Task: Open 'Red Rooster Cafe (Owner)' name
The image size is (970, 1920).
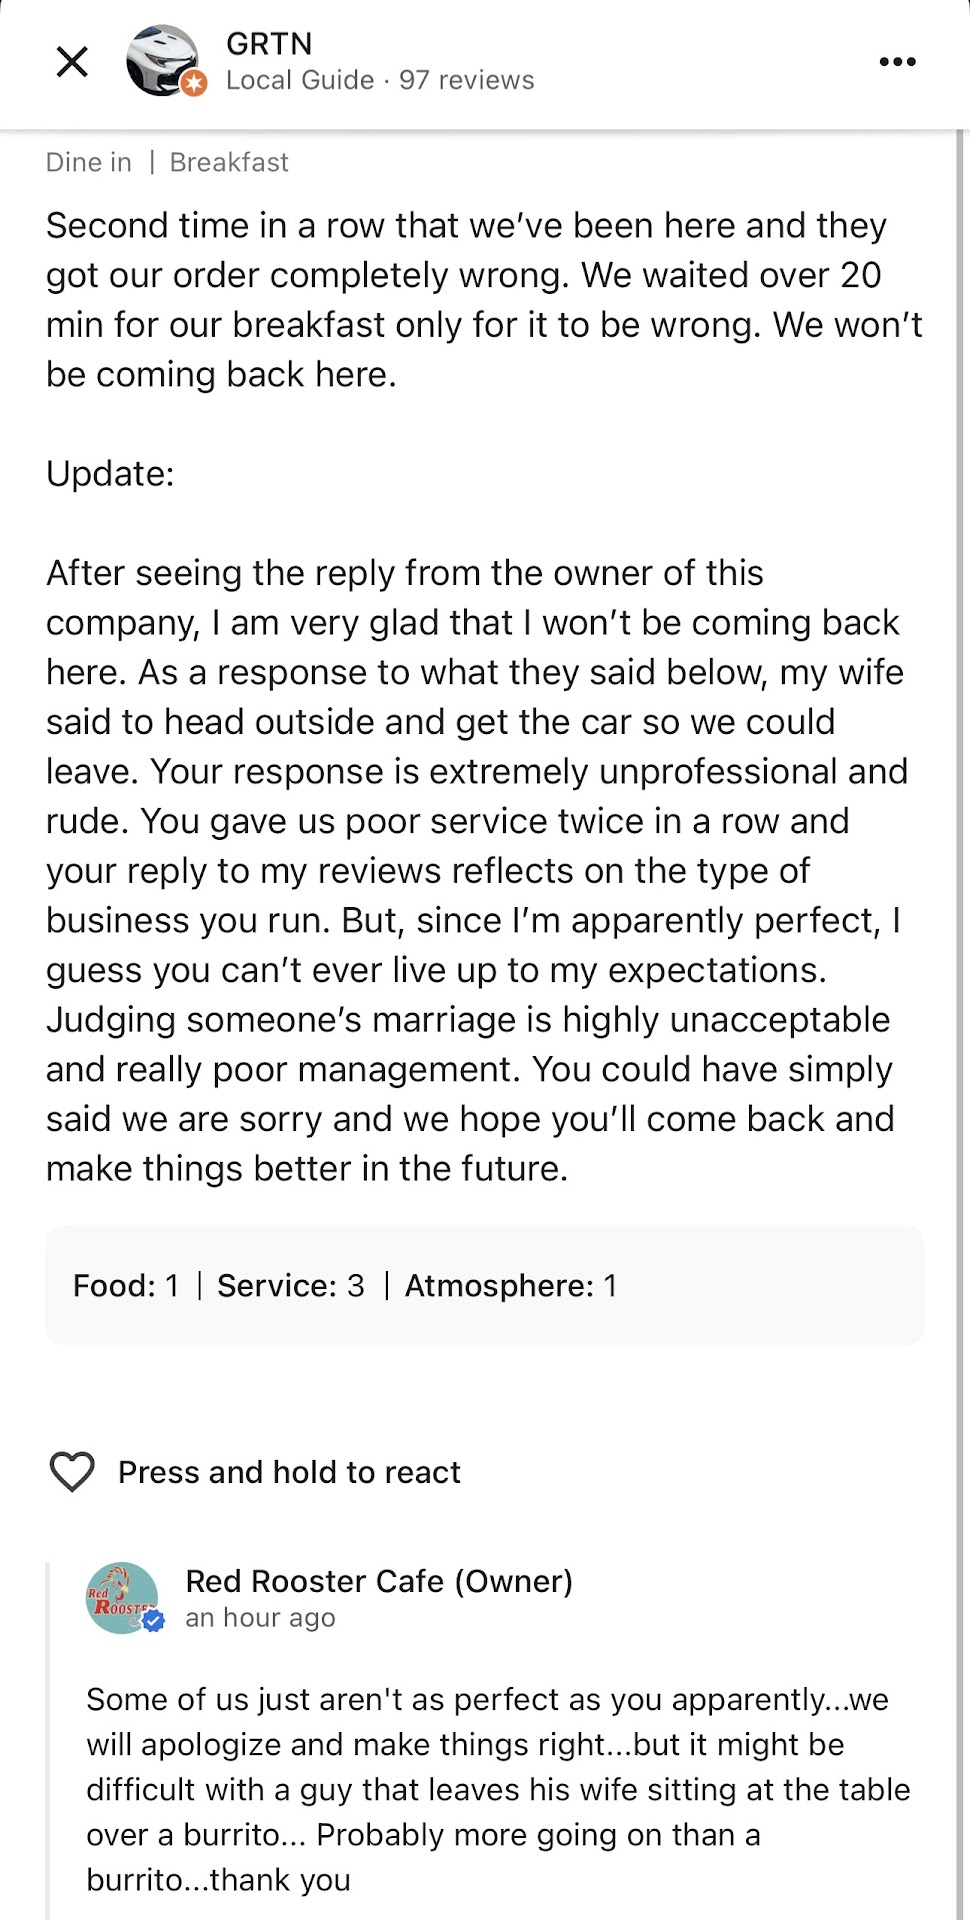Action: pos(379,1581)
